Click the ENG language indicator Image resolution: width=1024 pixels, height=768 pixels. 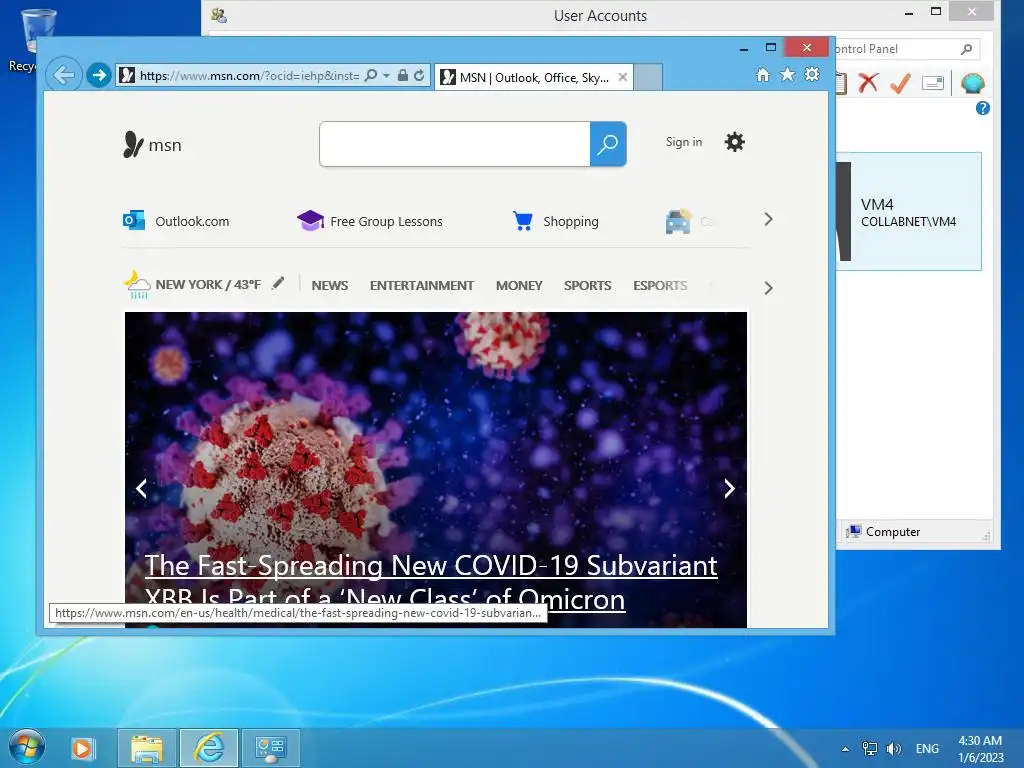coord(927,748)
